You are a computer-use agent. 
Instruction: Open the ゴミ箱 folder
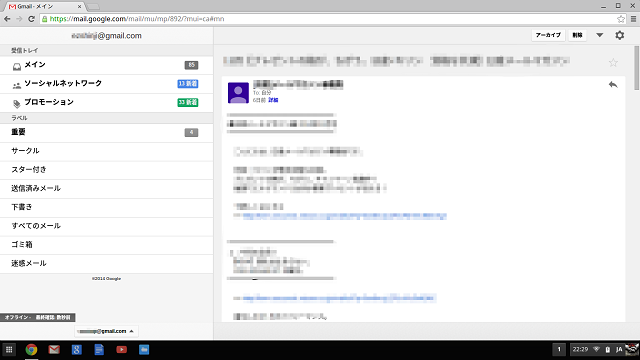[107, 245]
